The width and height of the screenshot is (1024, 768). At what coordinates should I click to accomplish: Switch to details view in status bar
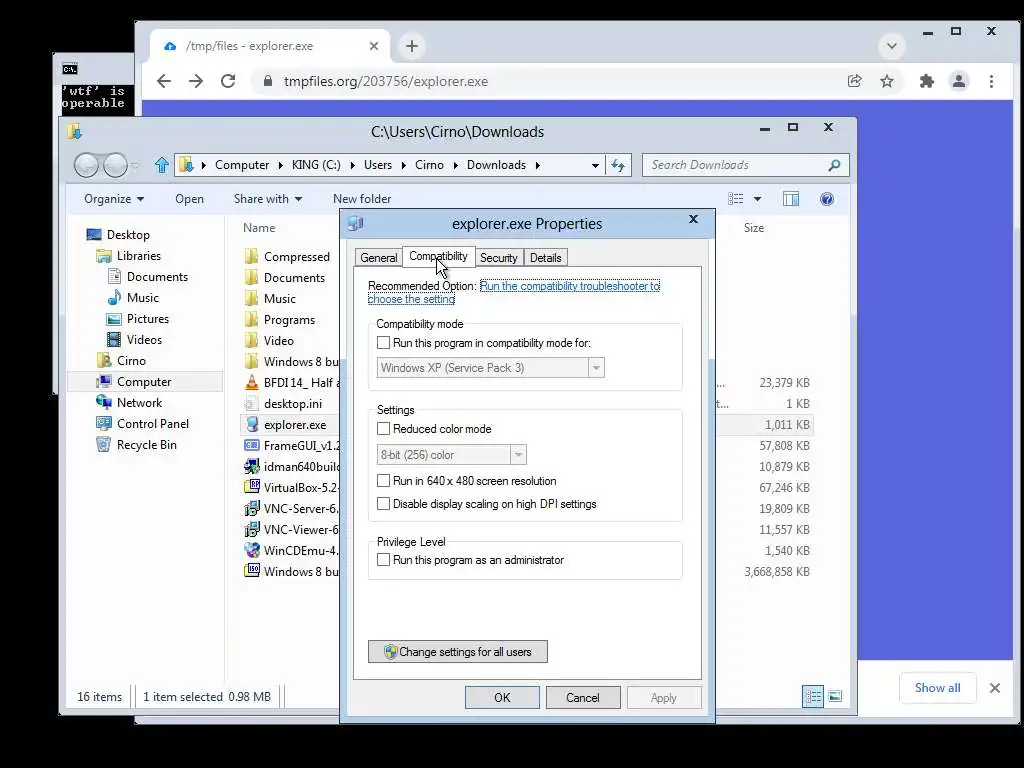(x=812, y=696)
